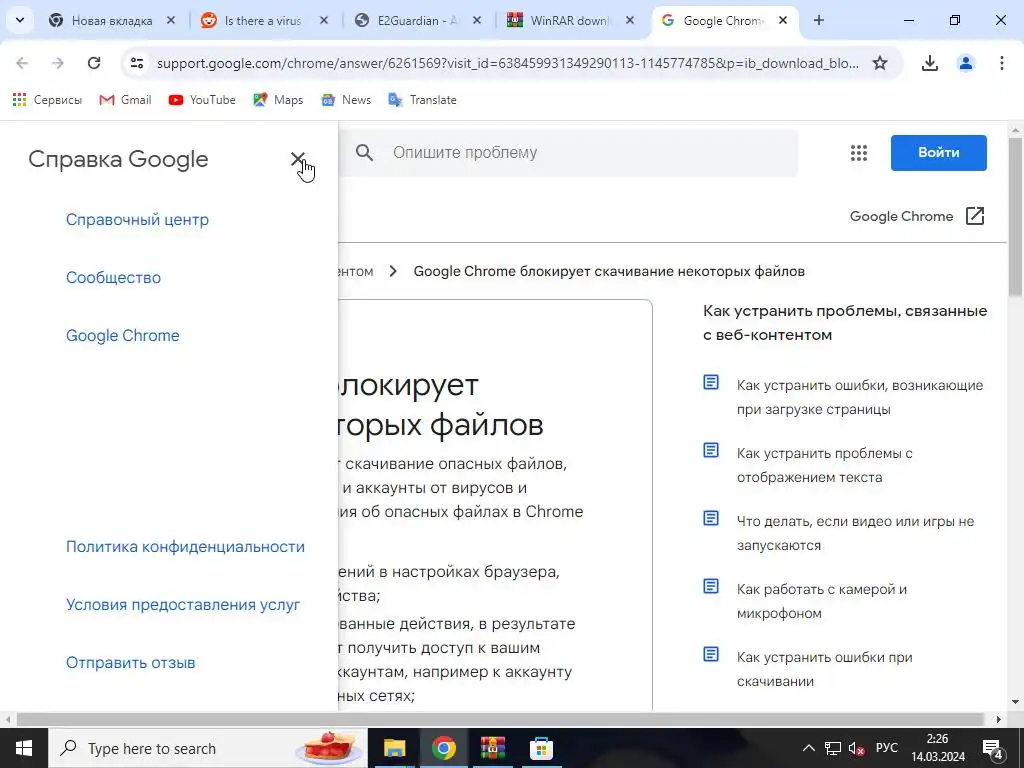Open the Сообщество link
Image resolution: width=1024 pixels, height=768 pixels.
[x=113, y=278]
